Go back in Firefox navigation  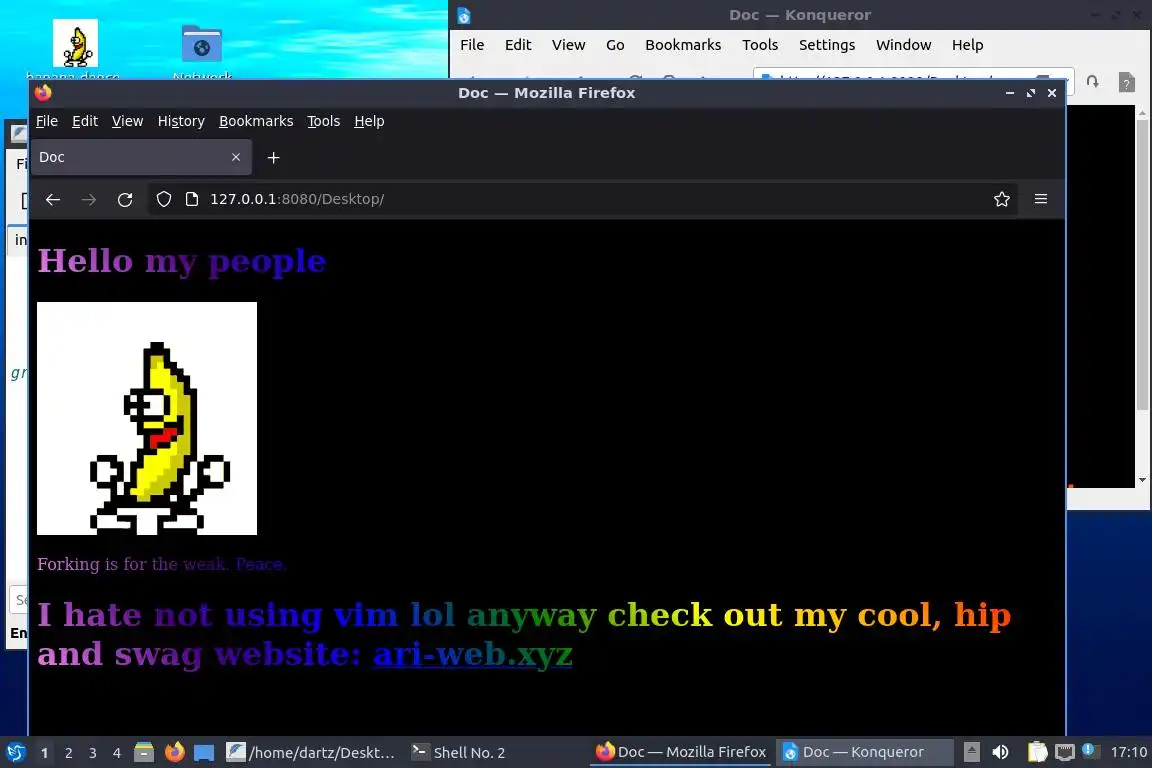pyautogui.click(x=53, y=199)
